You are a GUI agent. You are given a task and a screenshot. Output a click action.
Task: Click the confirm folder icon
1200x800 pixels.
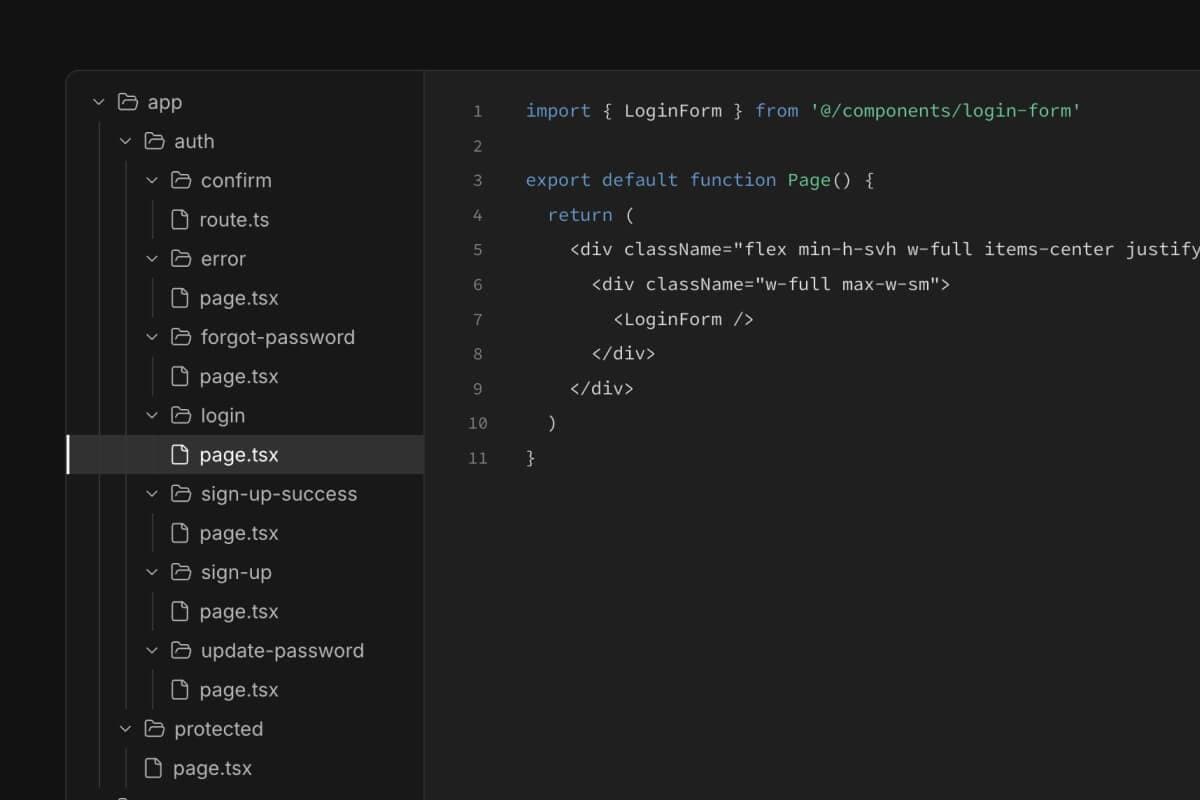click(180, 180)
